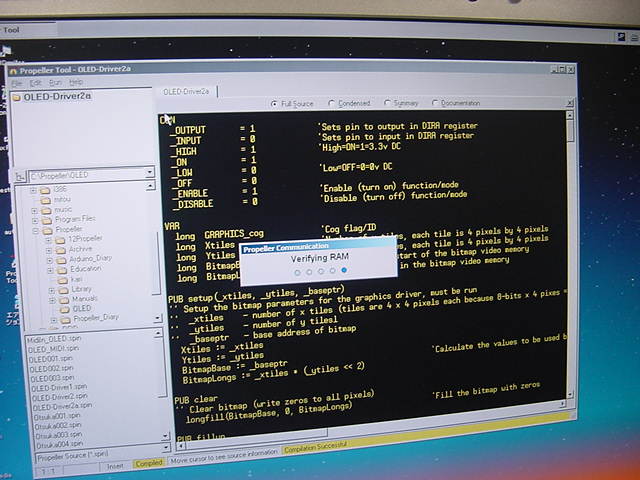Open file Otsuka001.spin in list
This screenshot has height=480, width=640.
(x=57, y=416)
